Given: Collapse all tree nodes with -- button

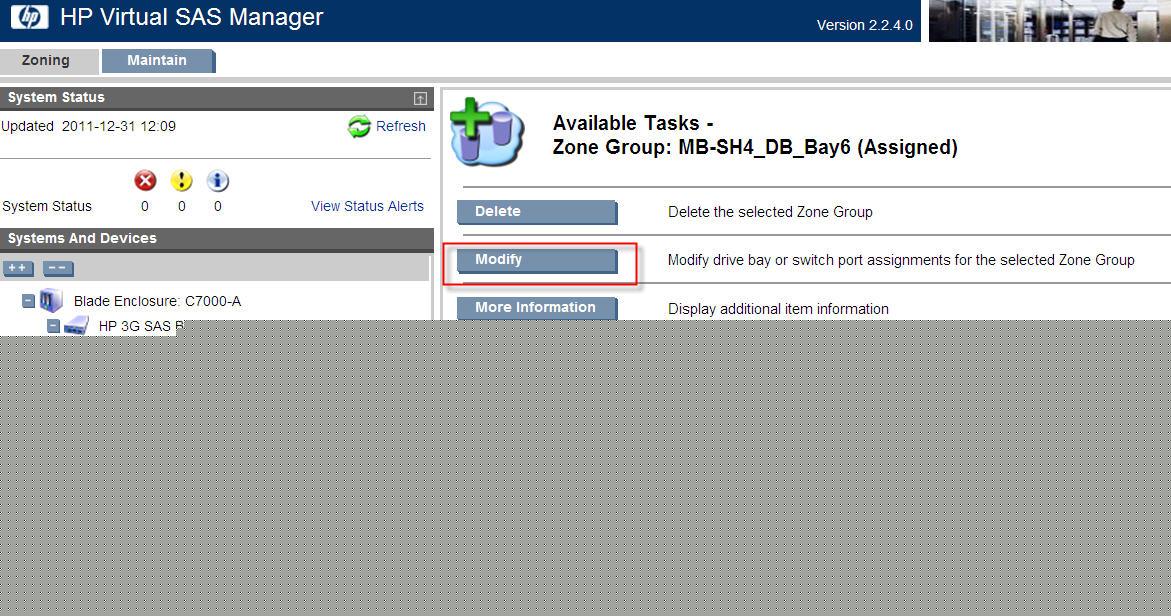Looking at the screenshot, I should (x=58, y=268).
